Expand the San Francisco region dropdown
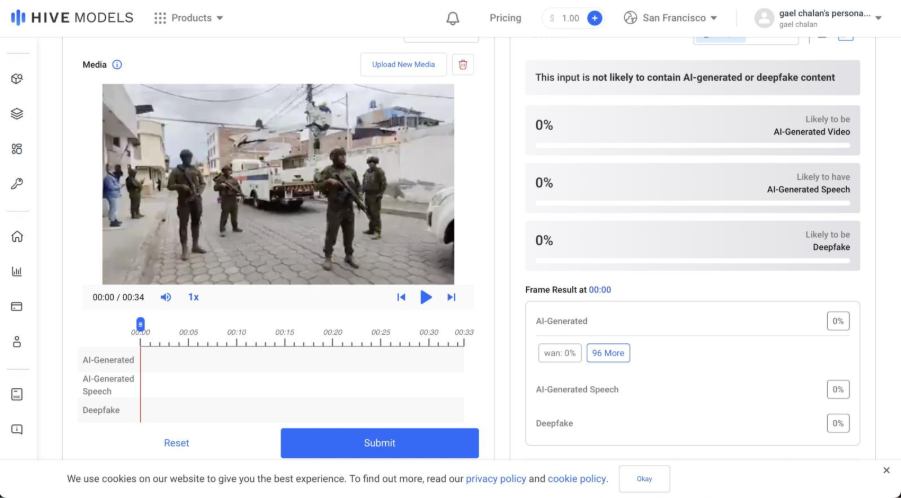 (670, 18)
